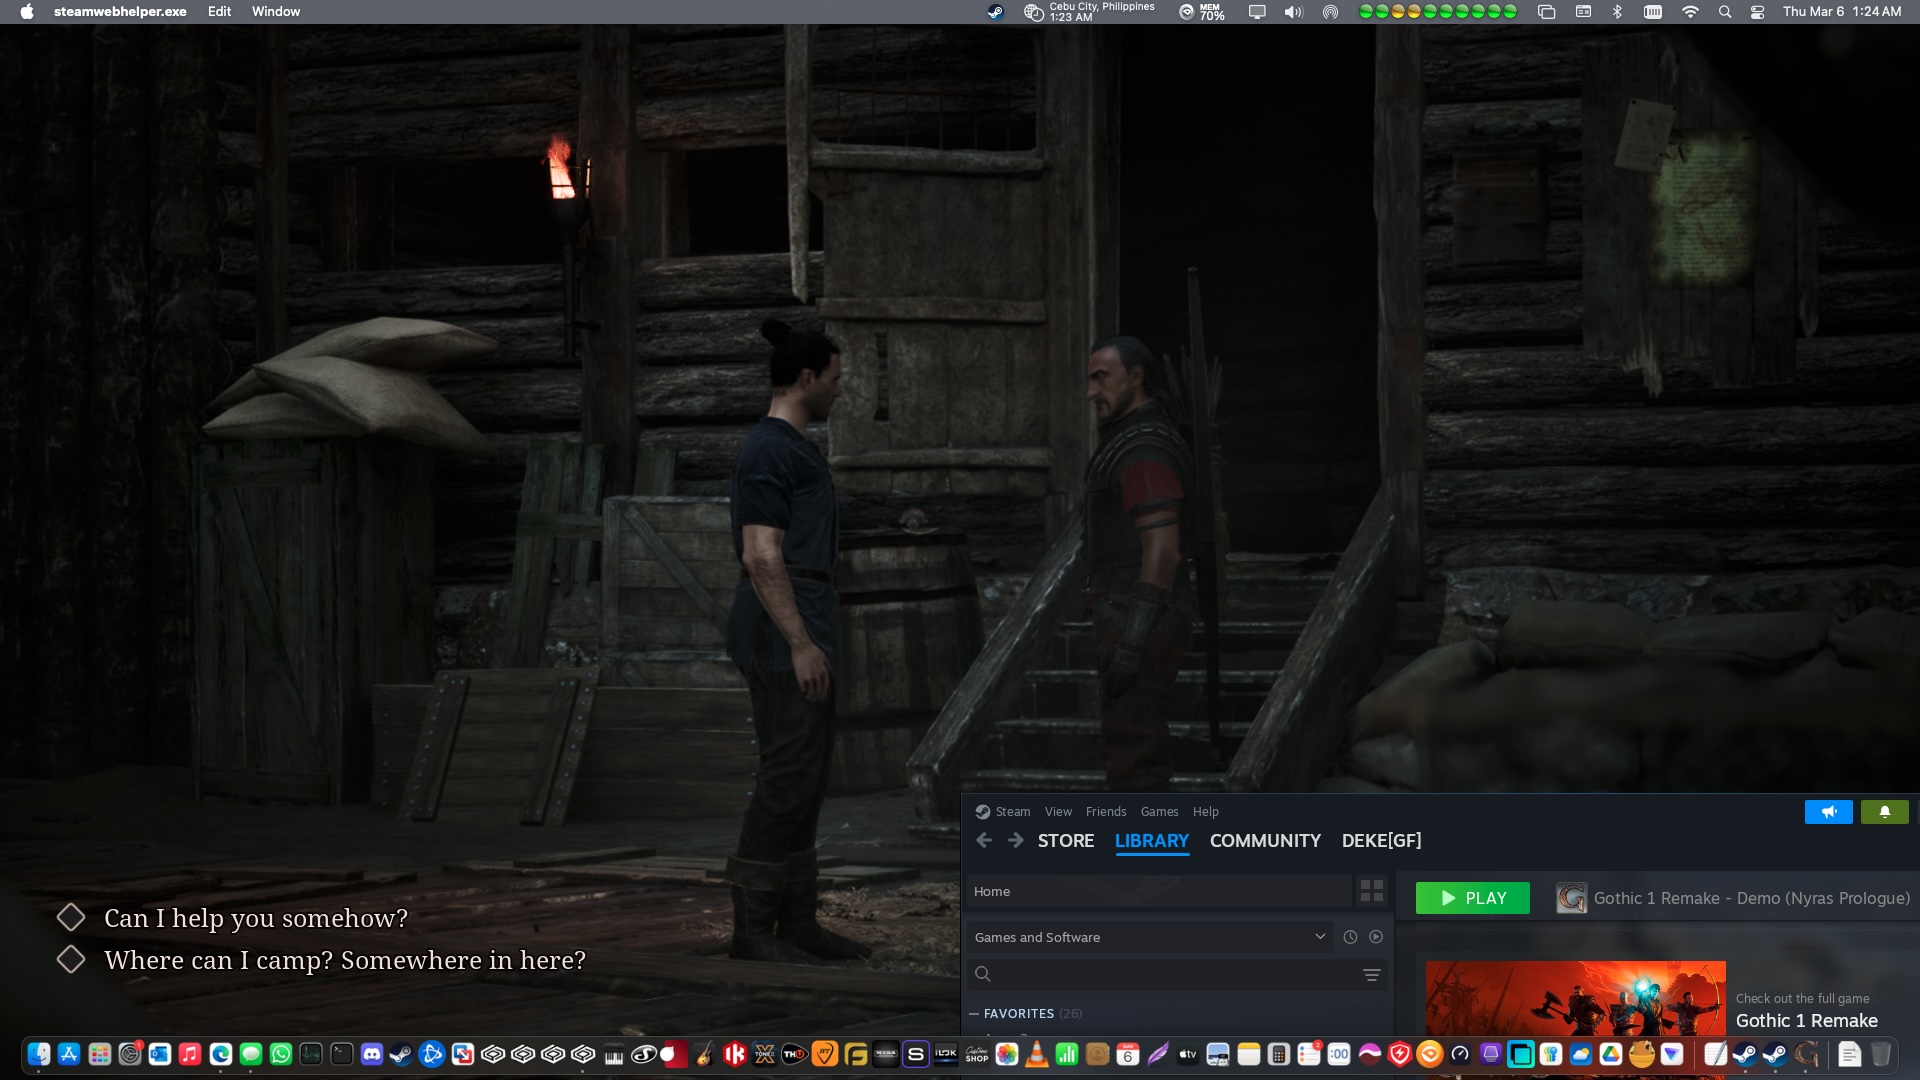Image resolution: width=1920 pixels, height=1080 pixels.
Task: Toggle the green notifications bell
Action: click(1884, 811)
